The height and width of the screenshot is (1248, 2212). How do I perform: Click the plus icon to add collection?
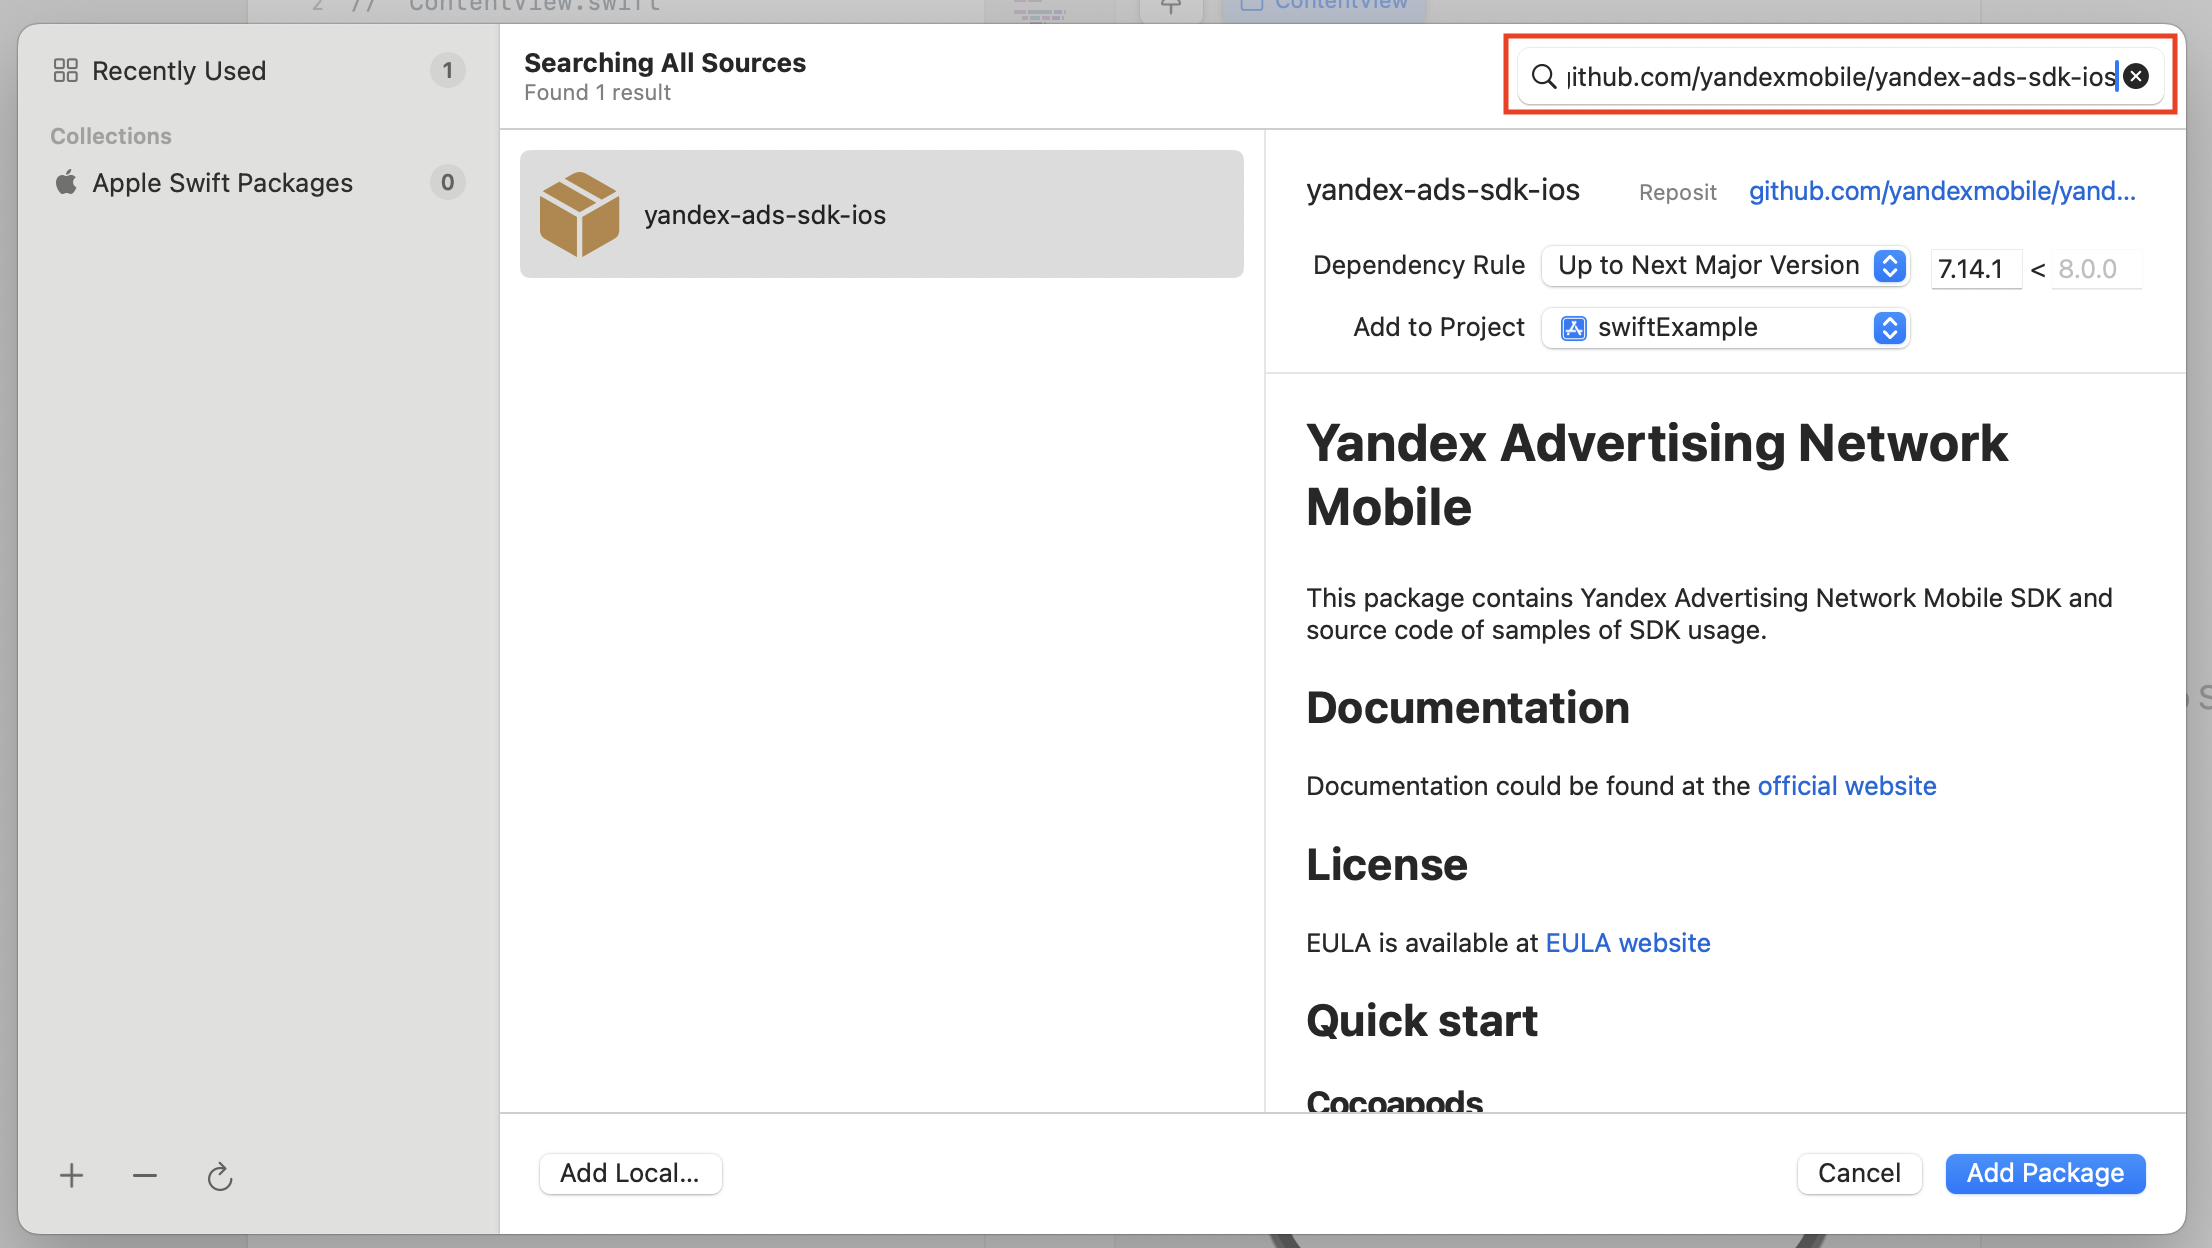(x=71, y=1176)
